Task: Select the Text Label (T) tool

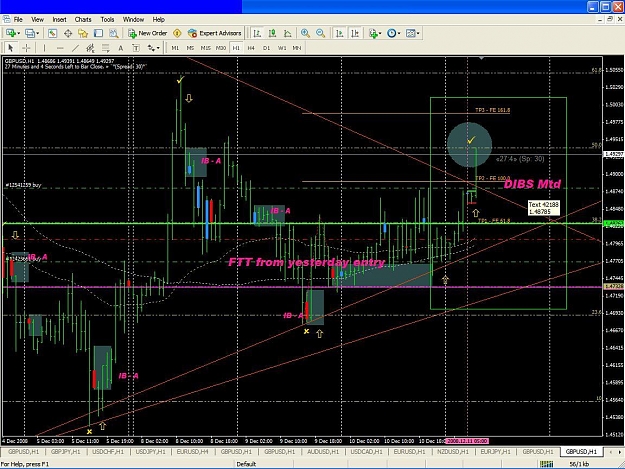Action: click(136, 48)
